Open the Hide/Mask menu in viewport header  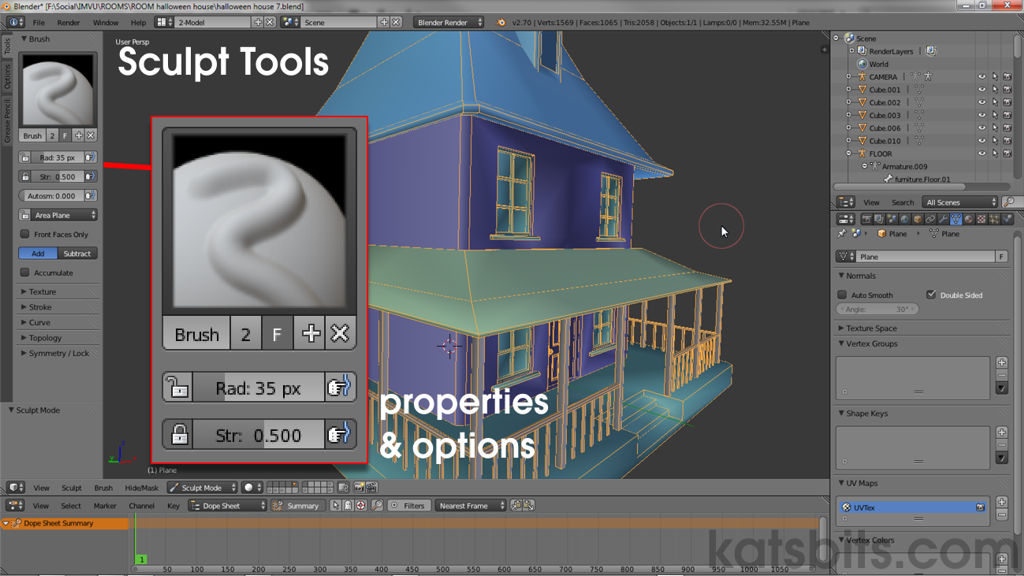click(x=142, y=487)
